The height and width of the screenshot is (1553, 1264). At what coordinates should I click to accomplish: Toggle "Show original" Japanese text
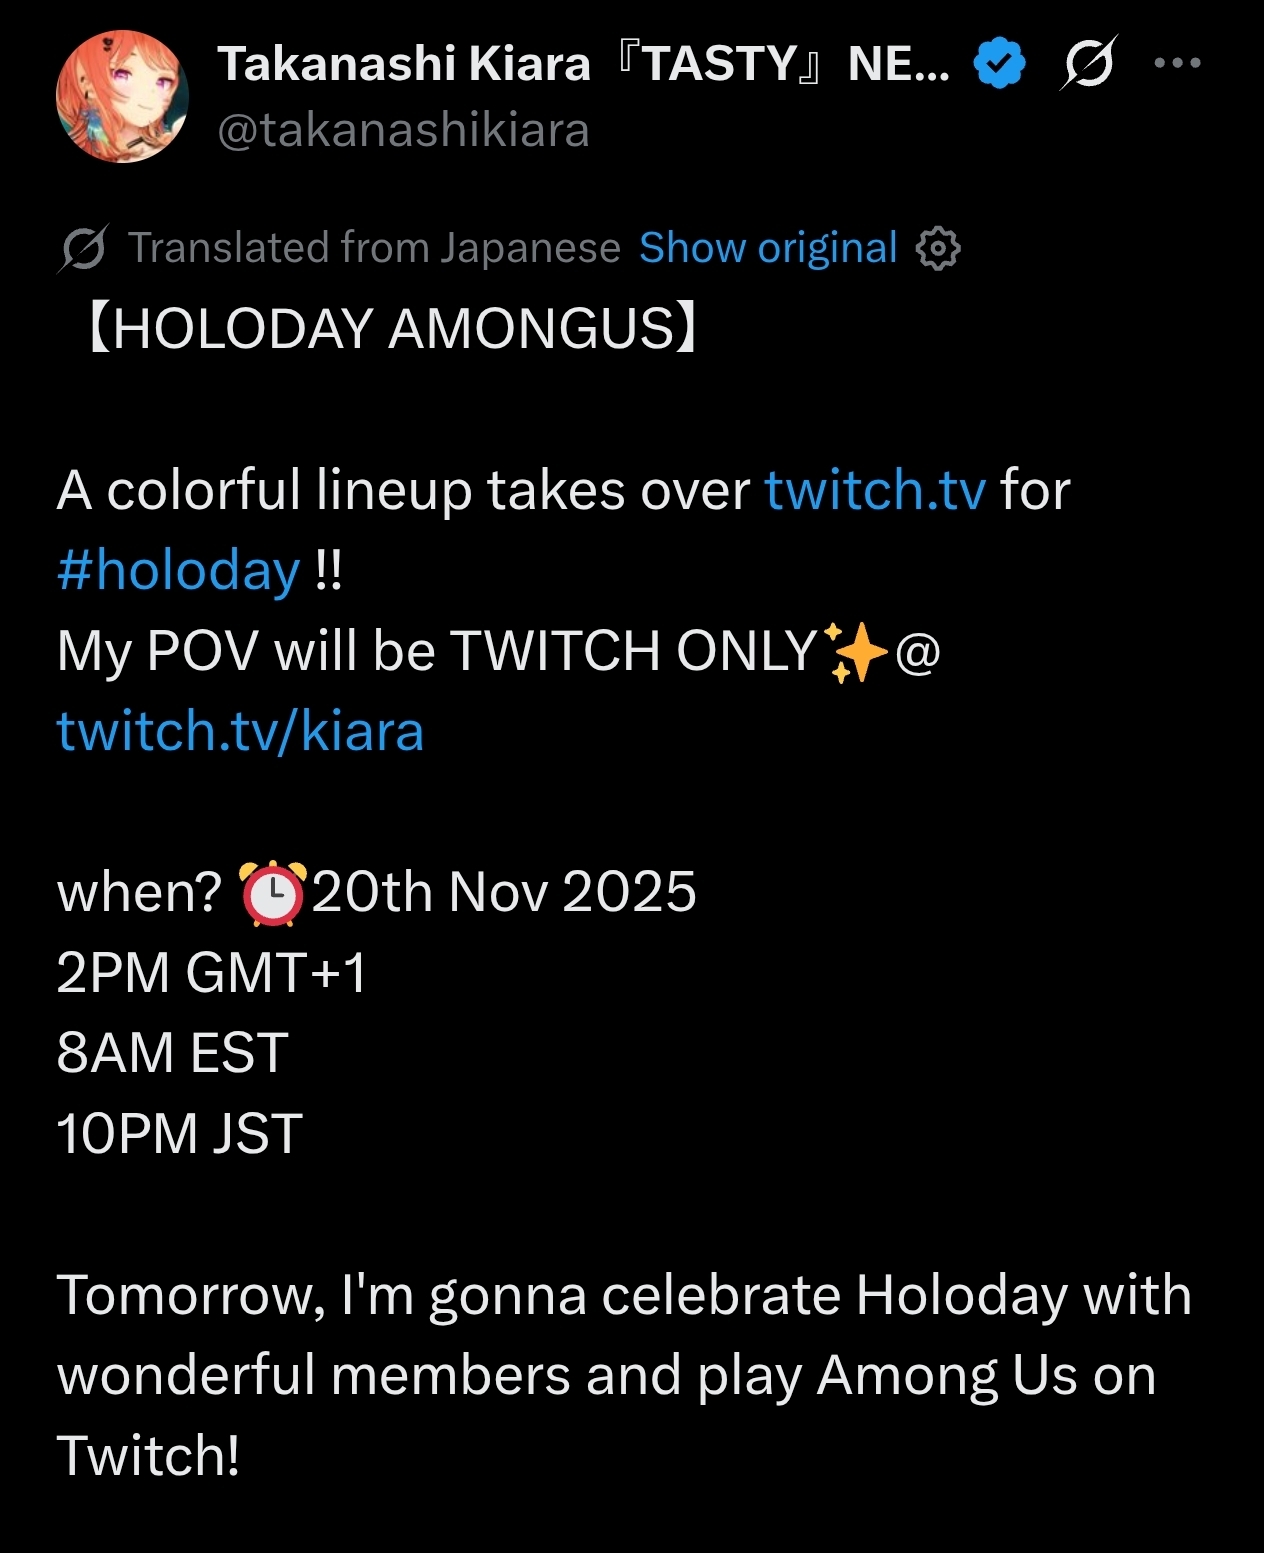tap(768, 248)
